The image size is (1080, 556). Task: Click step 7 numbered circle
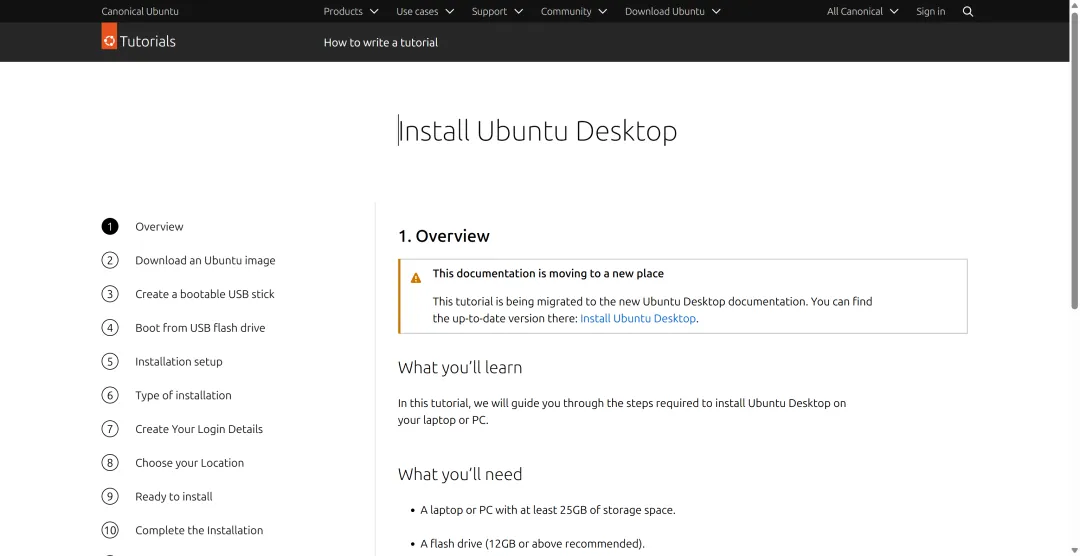click(x=110, y=429)
